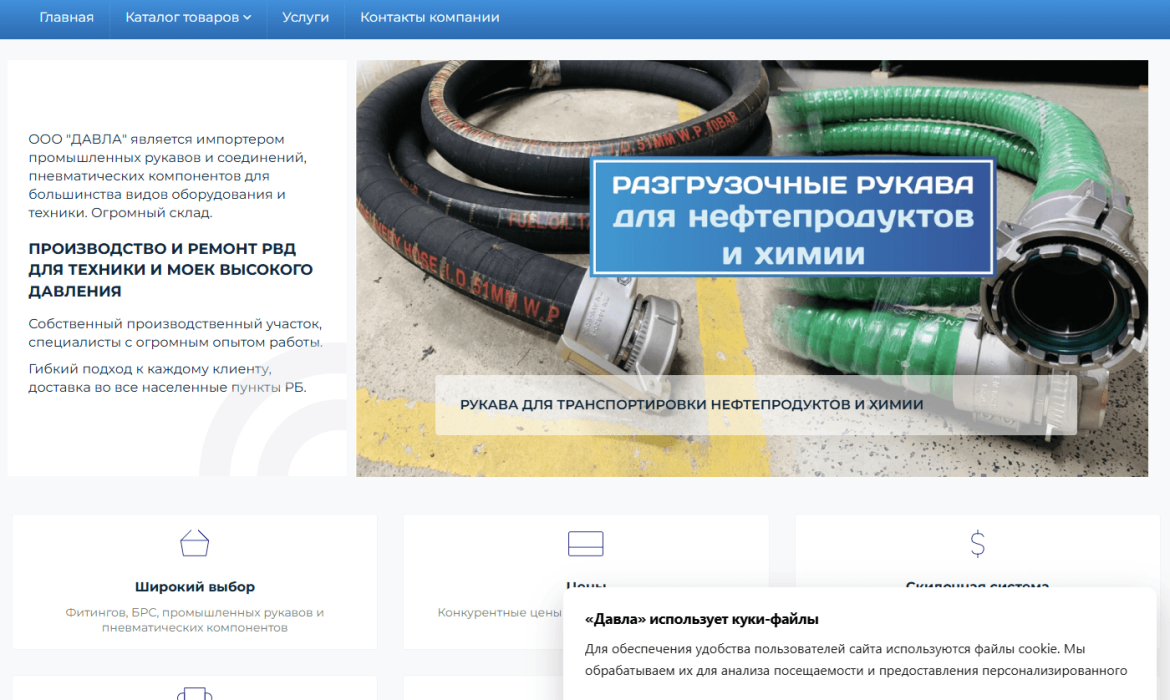This screenshot has height=700, width=1170.
Task: Open Контакты компании page
Action: [430, 17]
